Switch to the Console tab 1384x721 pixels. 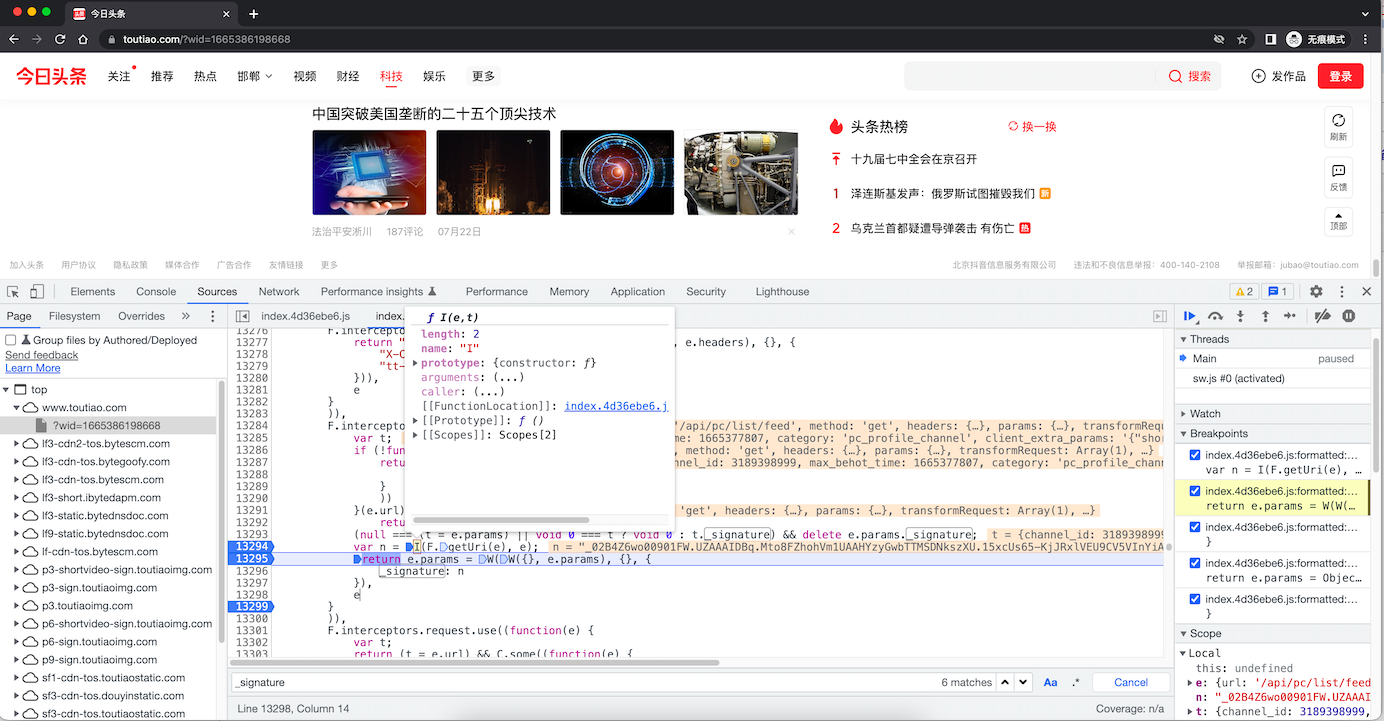click(x=156, y=292)
